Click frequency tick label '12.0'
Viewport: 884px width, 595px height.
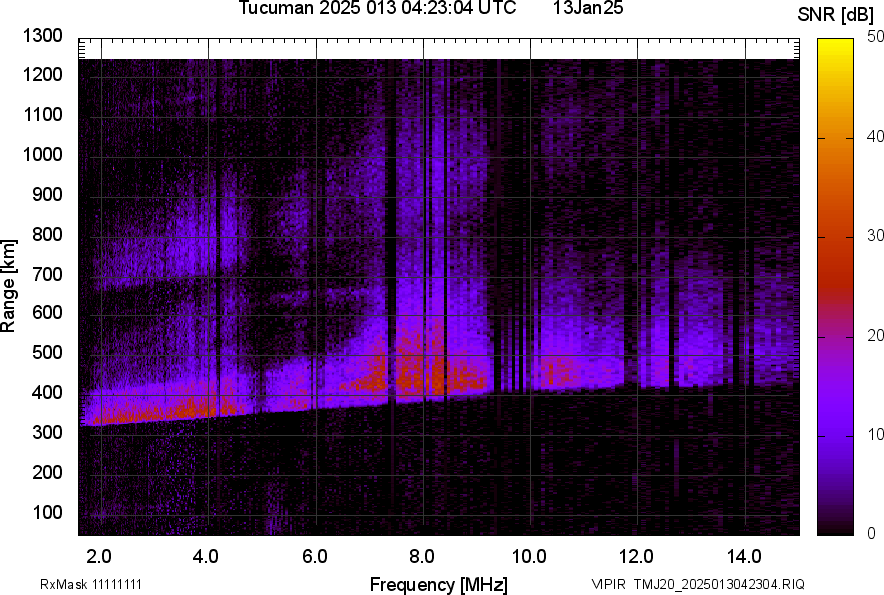click(637, 557)
